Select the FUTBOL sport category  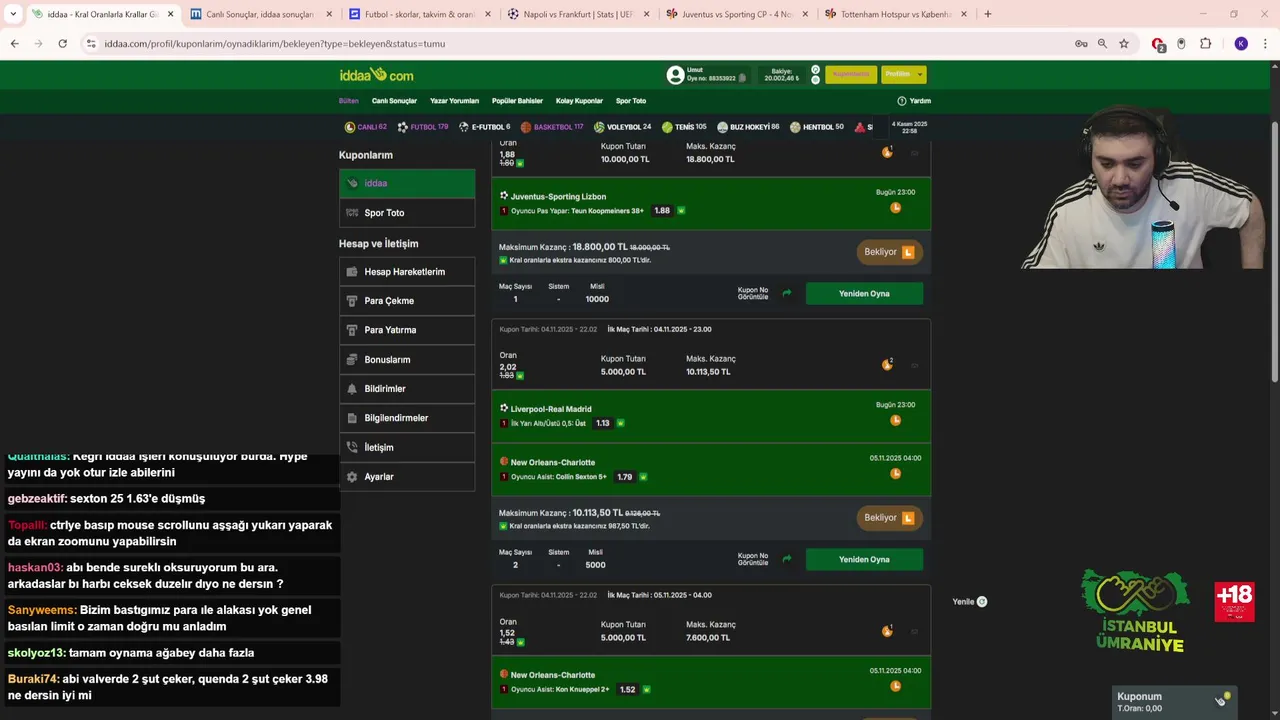click(423, 127)
